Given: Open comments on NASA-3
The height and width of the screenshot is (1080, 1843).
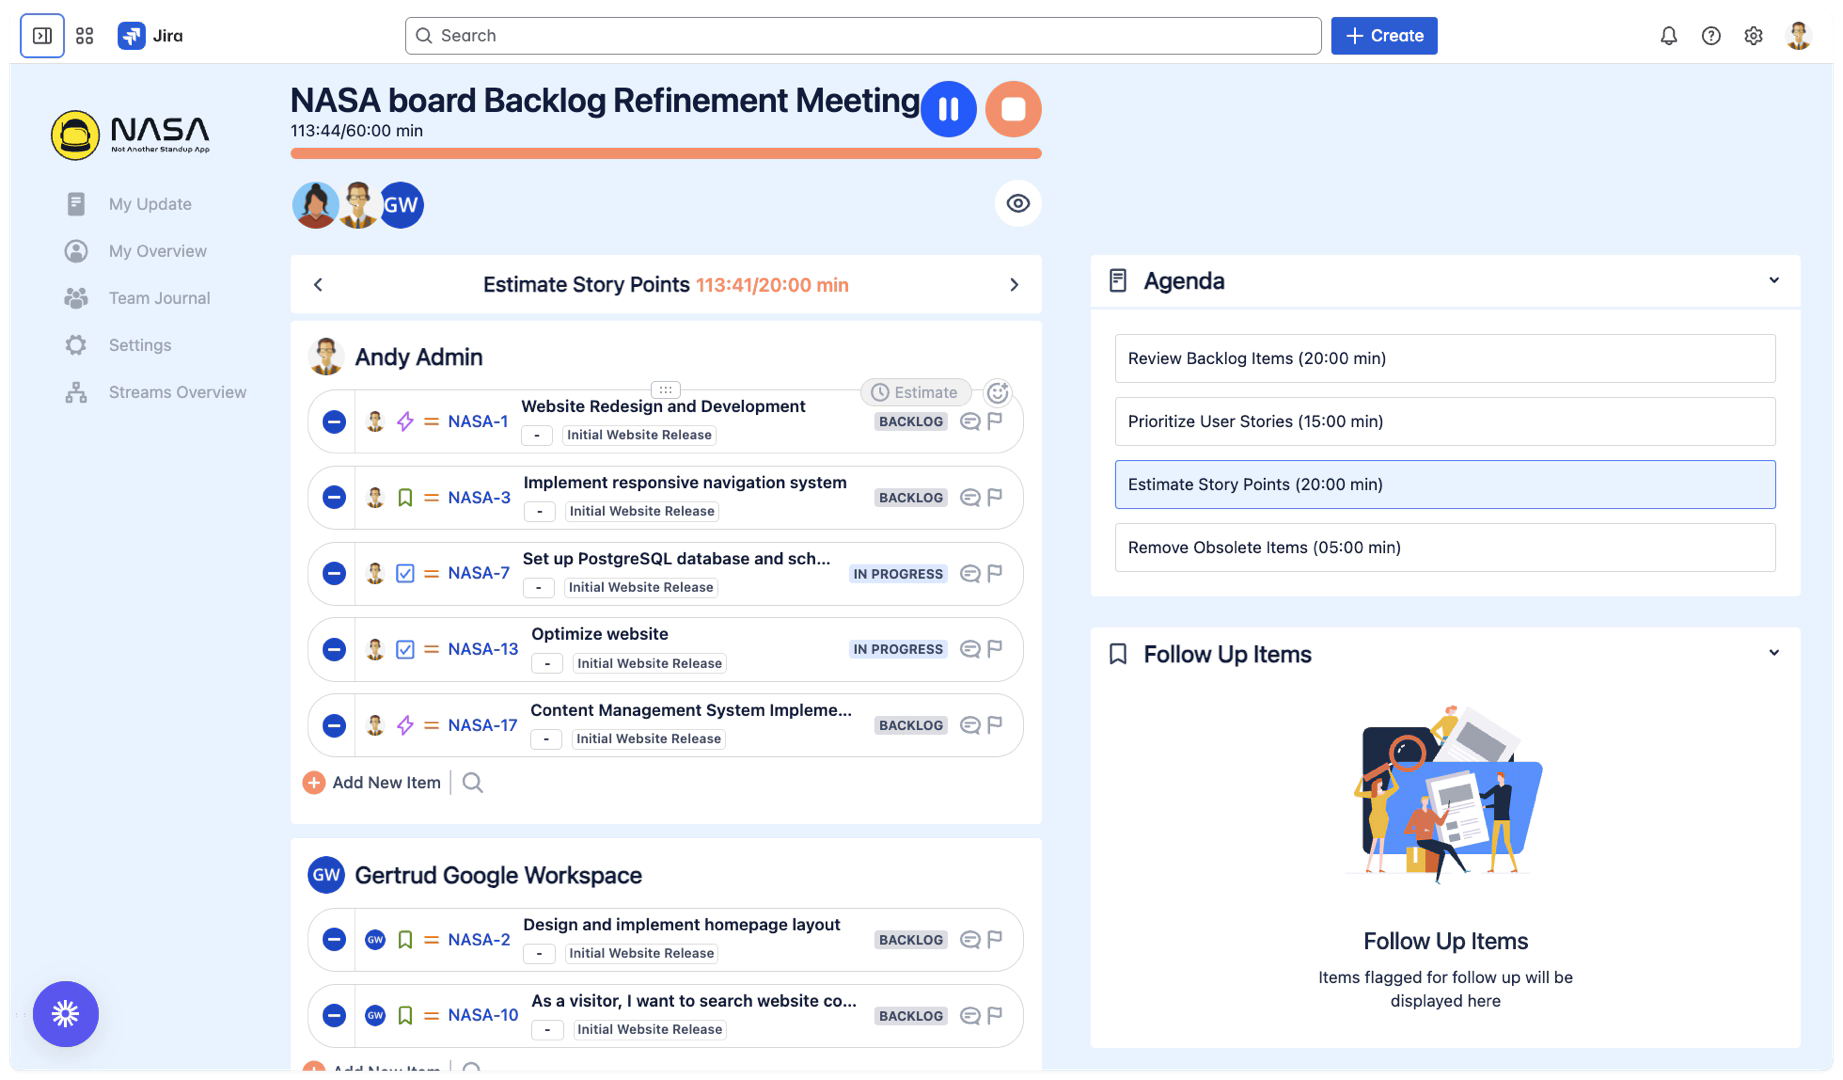Looking at the screenshot, I should pos(969,498).
